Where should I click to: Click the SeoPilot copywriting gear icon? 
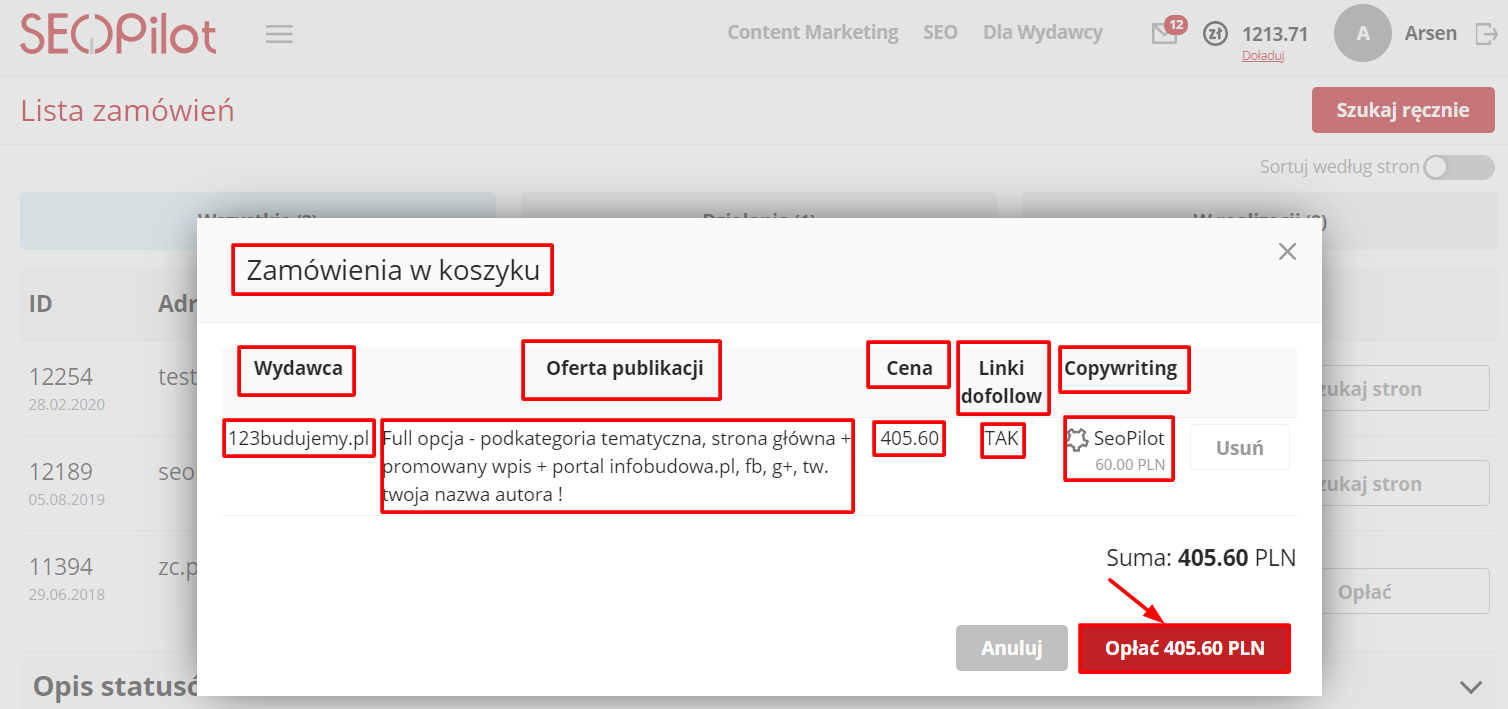(1076, 438)
